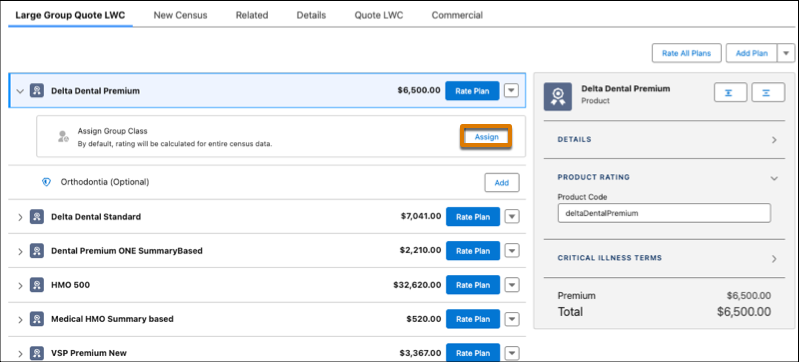Click the Orthodontia shield icon
The height and width of the screenshot is (362, 799).
click(46, 182)
